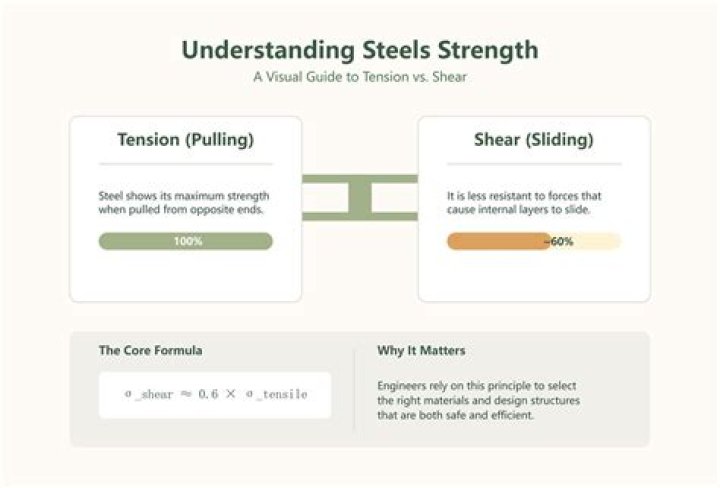This screenshot has width=720, height=488.
Task: Click the top flange of the I-beam
Action: [360, 179]
